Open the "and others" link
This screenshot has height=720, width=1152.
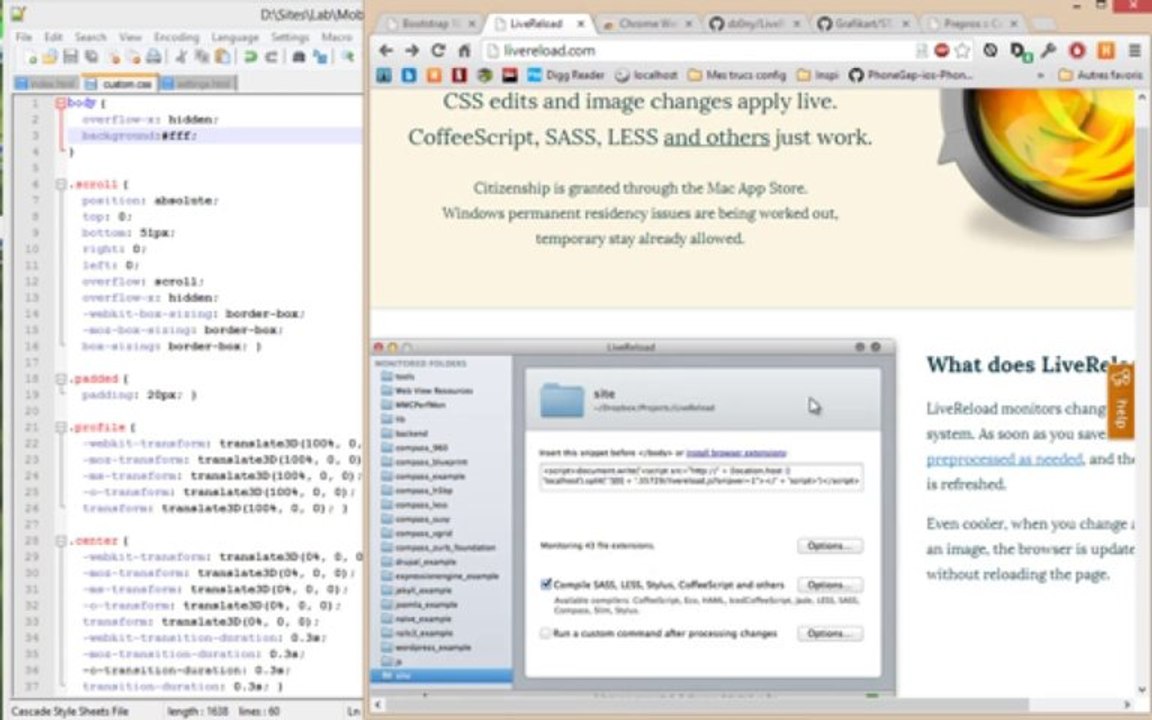[x=716, y=137]
